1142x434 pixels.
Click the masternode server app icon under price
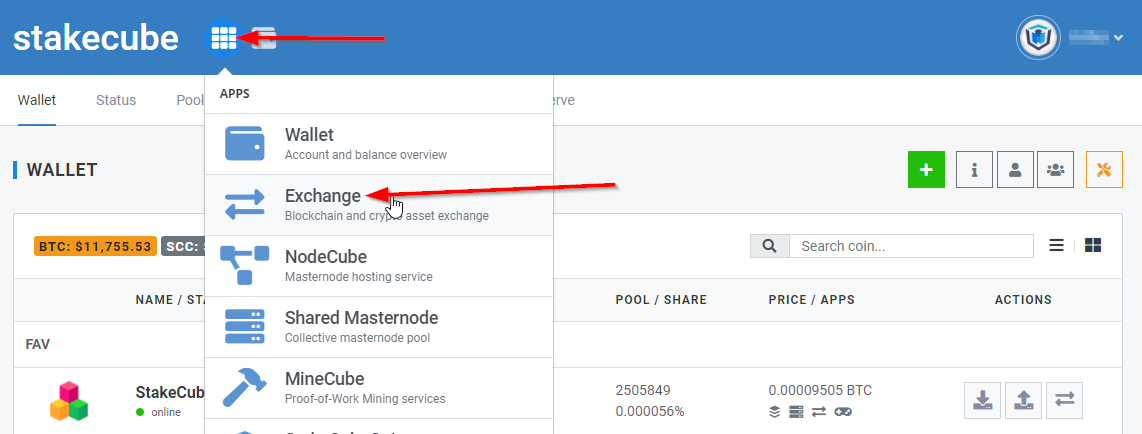pyautogui.click(x=796, y=412)
